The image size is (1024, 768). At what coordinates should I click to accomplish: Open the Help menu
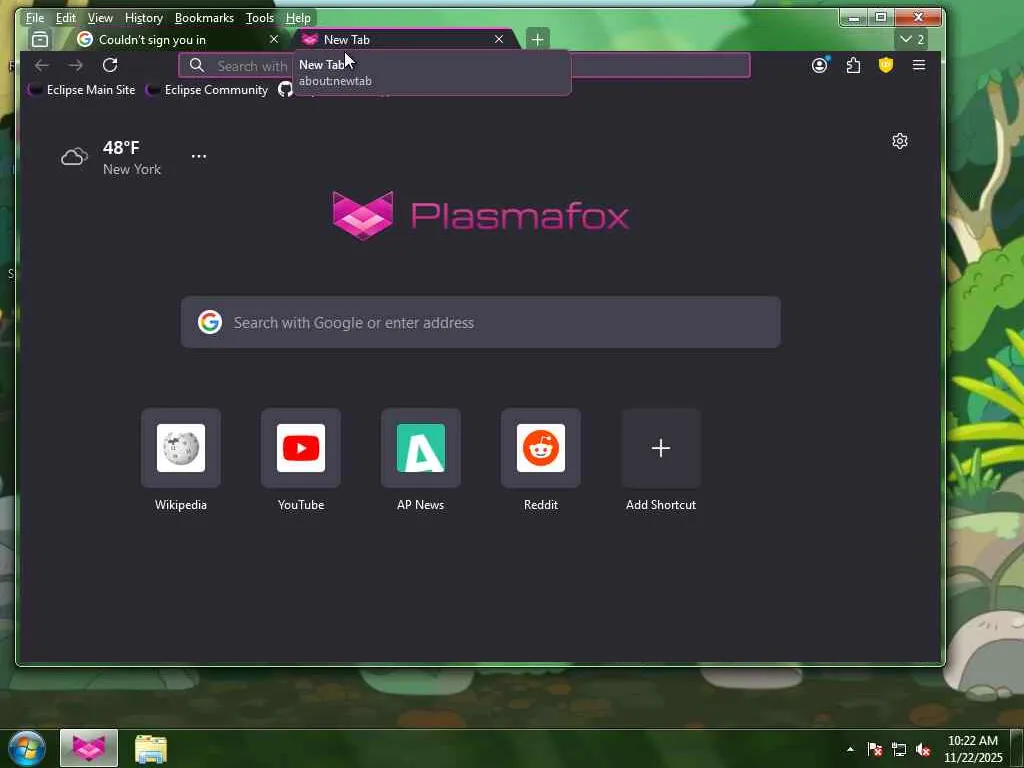click(x=298, y=18)
